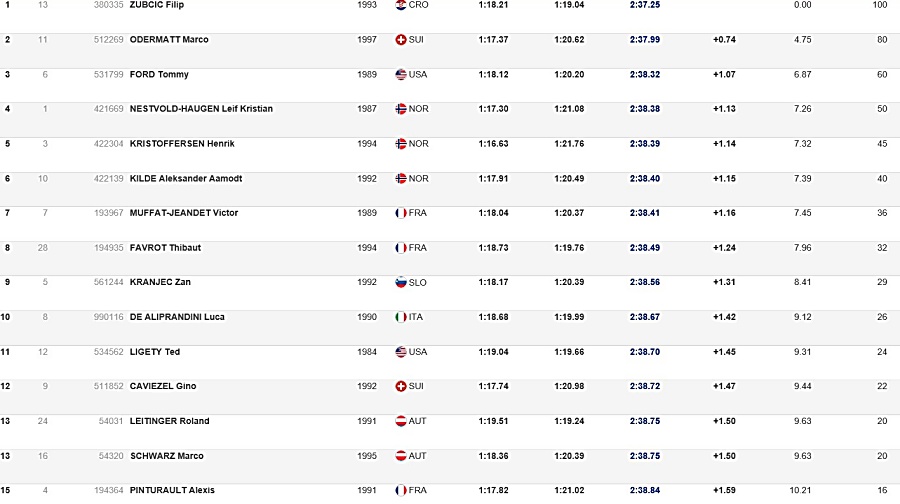Click the Croatia flag icon beside CRO

pos(401,5)
